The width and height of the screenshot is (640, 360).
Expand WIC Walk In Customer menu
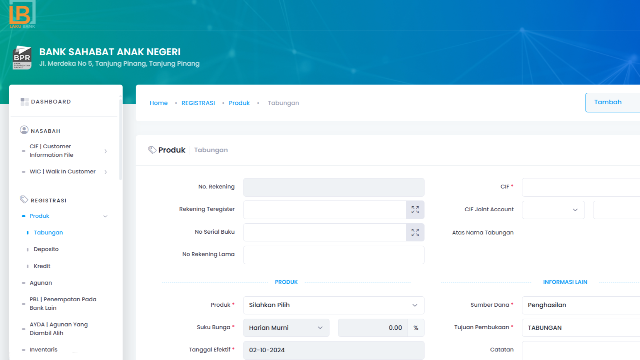[65, 171]
